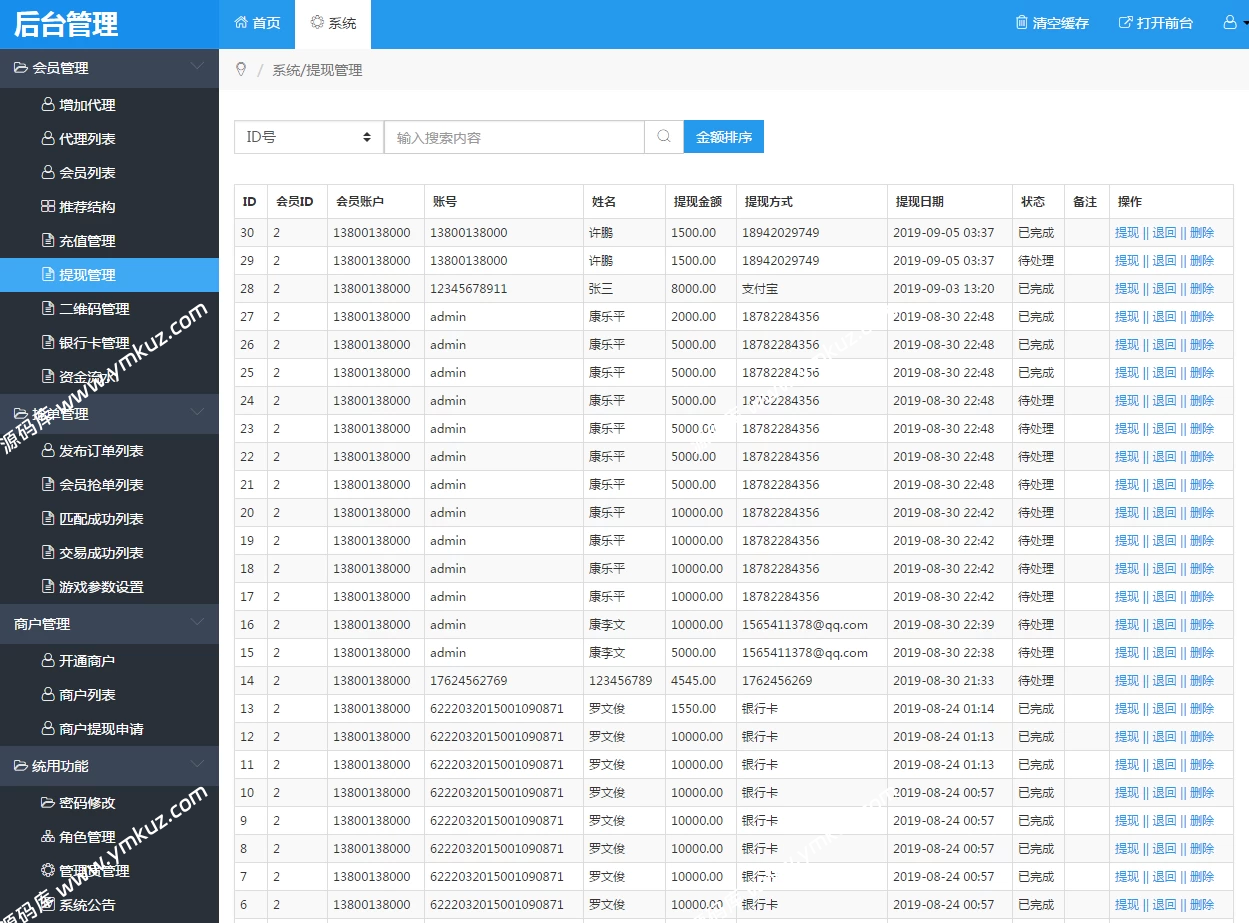
Task: Click 删除 link on row ID 28
Action: [x=1202, y=288]
